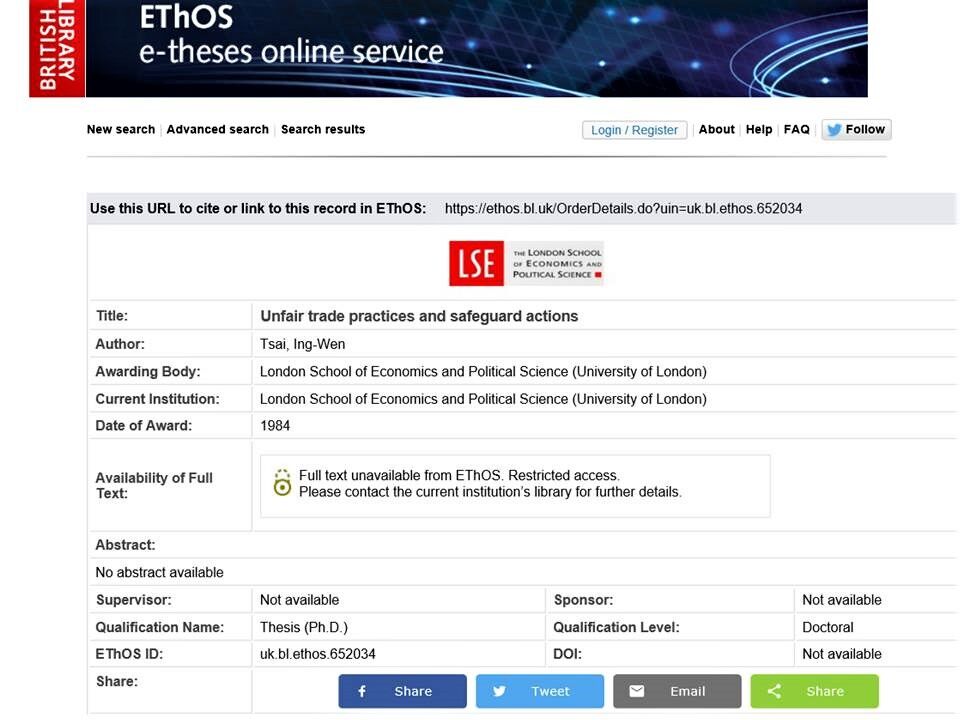Click the envelope icon on Email button
Screen dimensions: 960x720
tap(637, 691)
